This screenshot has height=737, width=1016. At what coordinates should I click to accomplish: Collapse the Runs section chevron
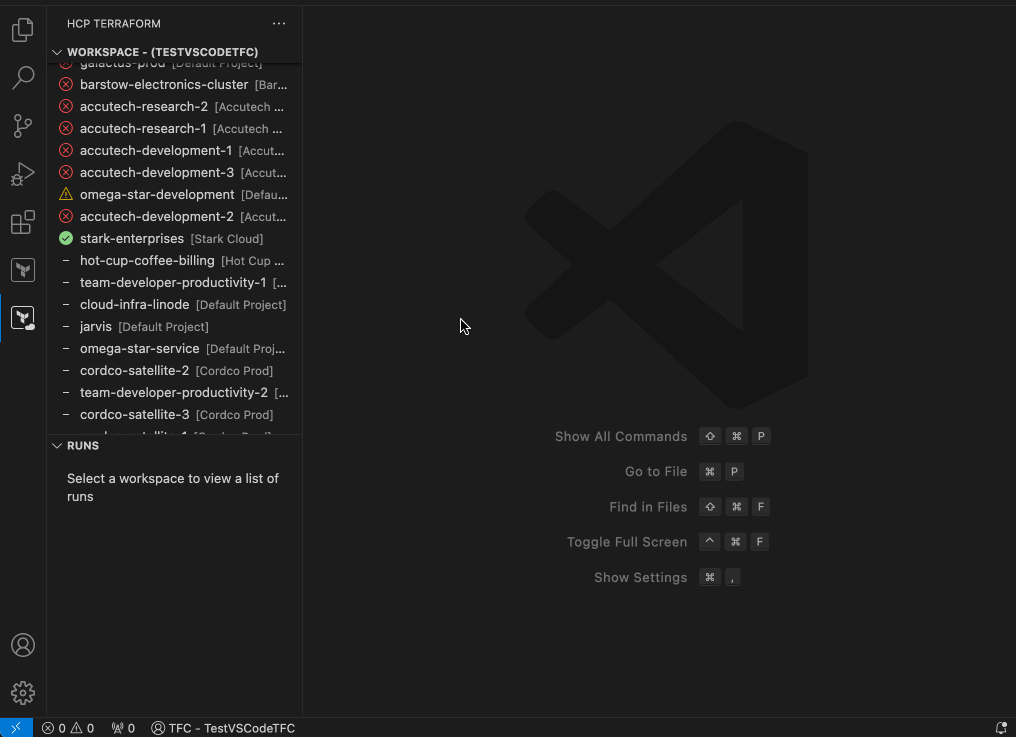57,445
